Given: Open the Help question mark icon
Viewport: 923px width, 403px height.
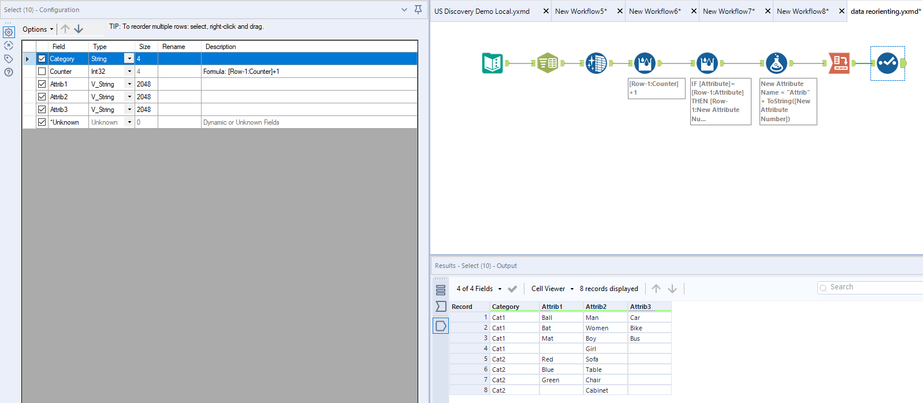Looking at the screenshot, I should coord(9,72).
